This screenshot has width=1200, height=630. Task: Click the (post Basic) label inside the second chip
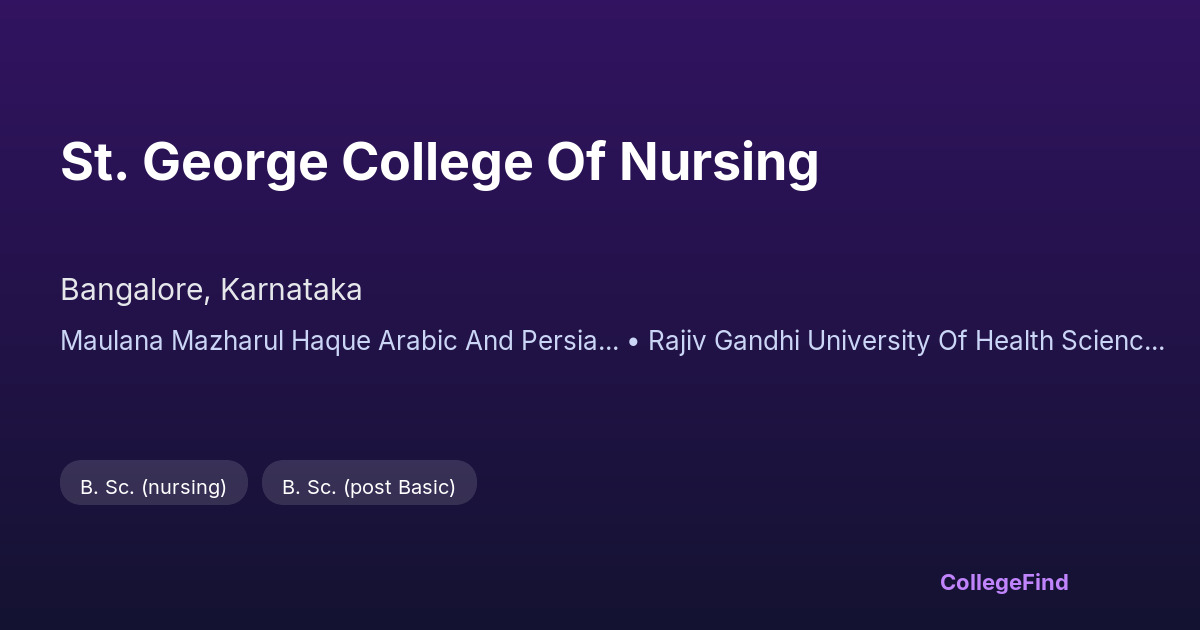[x=400, y=487]
